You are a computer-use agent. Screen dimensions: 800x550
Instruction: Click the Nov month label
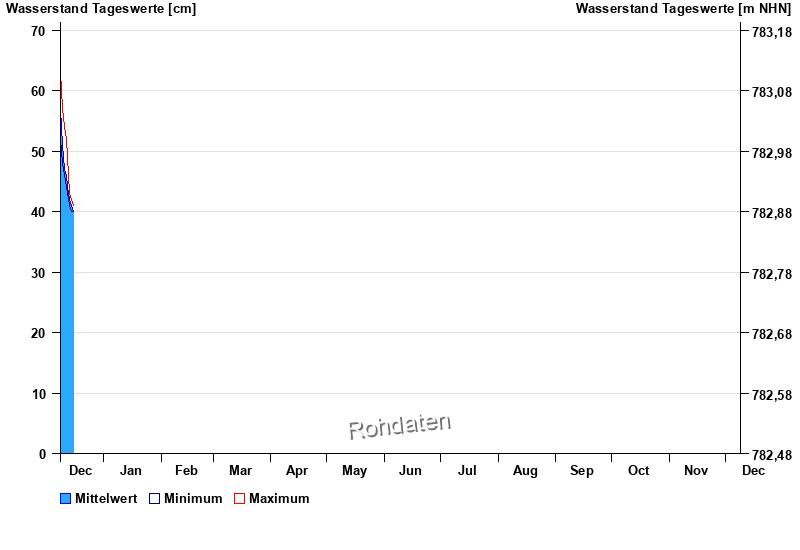pyautogui.click(x=696, y=471)
